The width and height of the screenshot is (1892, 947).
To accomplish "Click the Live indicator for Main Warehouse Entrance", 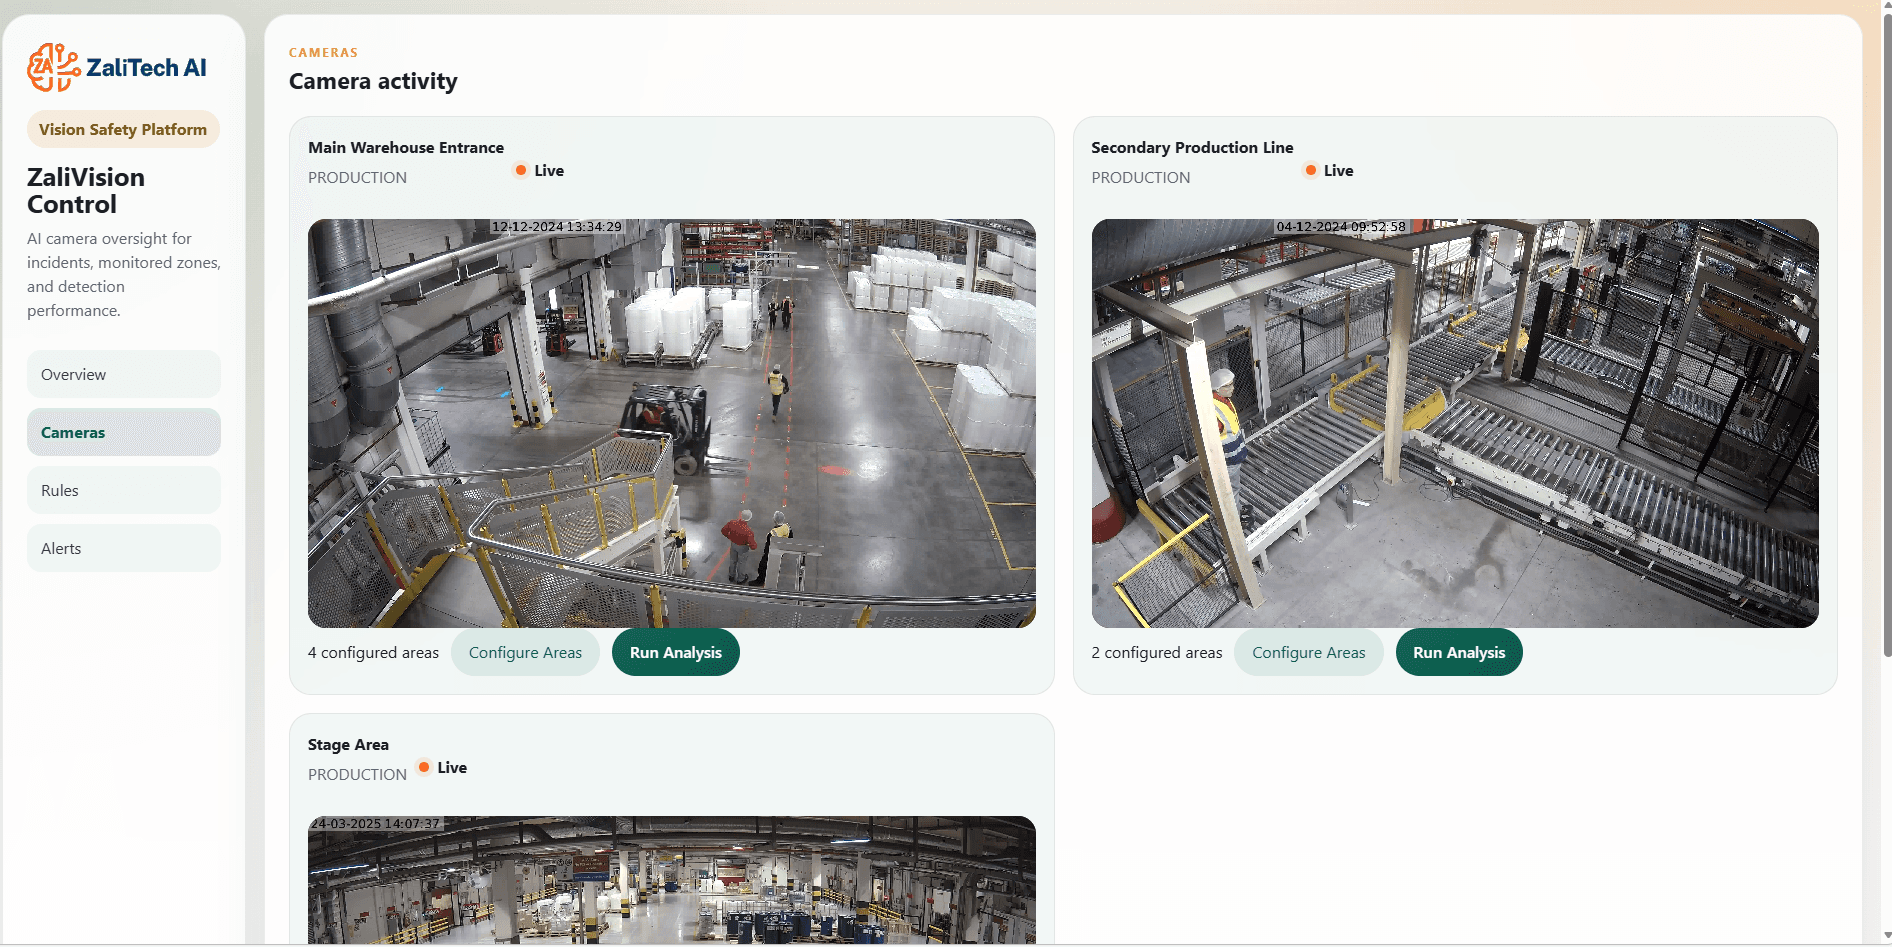I will click(x=539, y=170).
